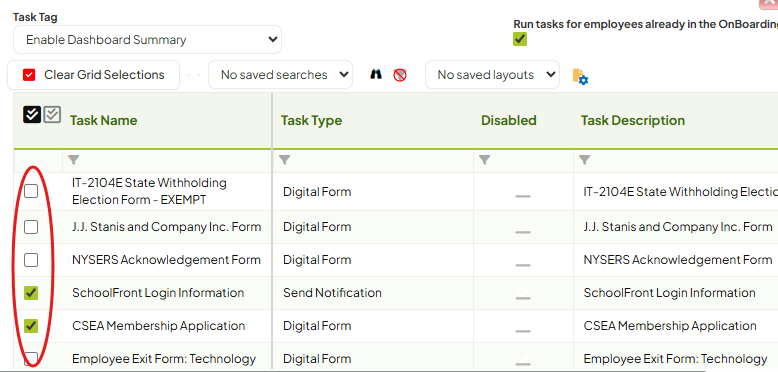Click the Disabled indicator in the IT-2104E row
This screenshot has width=778, height=372.
523,196
